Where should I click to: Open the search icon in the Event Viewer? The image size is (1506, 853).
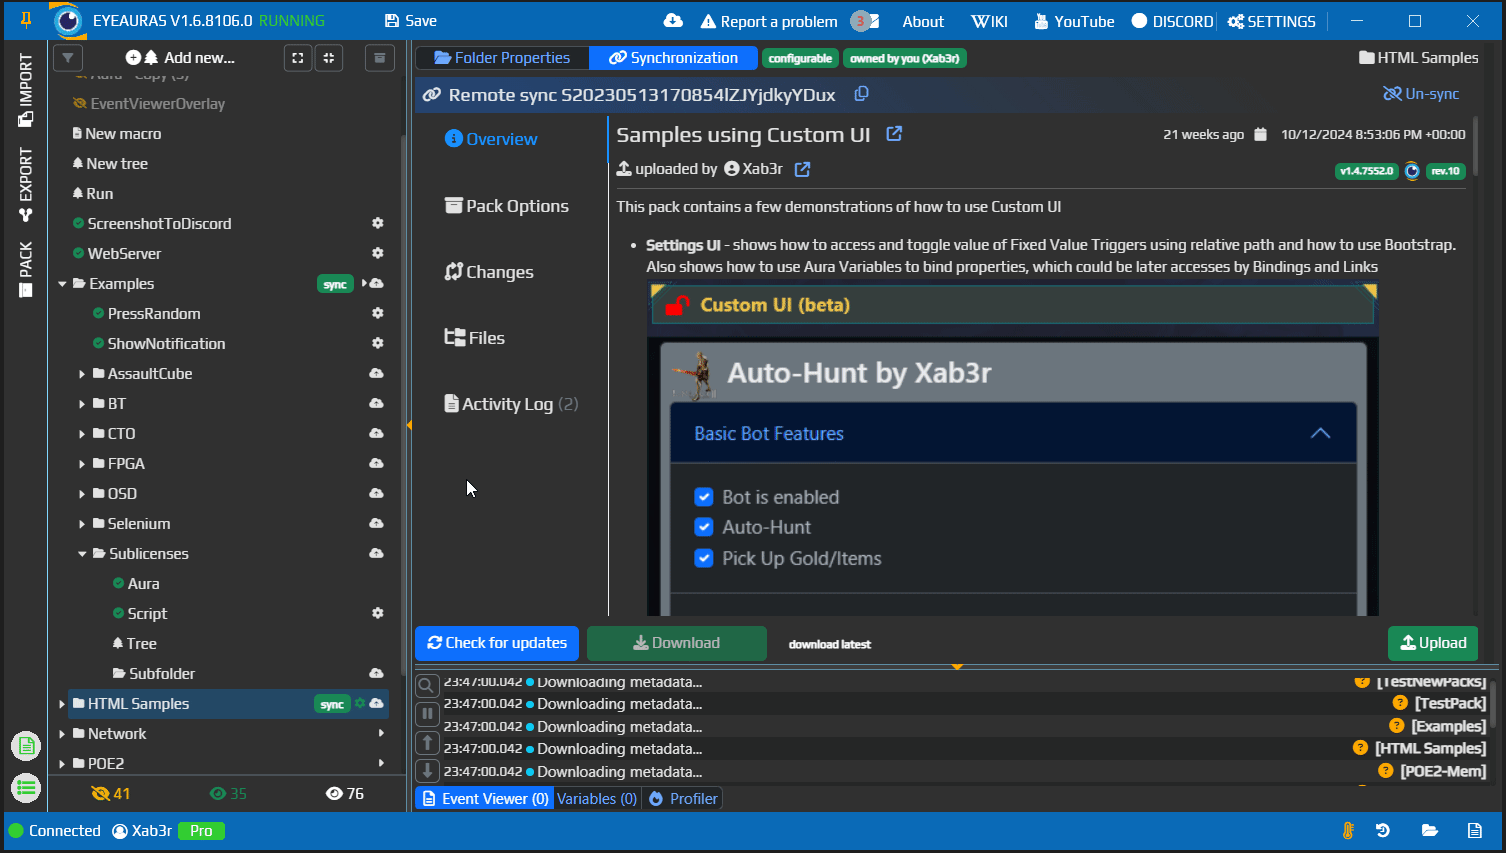click(425, 685)
